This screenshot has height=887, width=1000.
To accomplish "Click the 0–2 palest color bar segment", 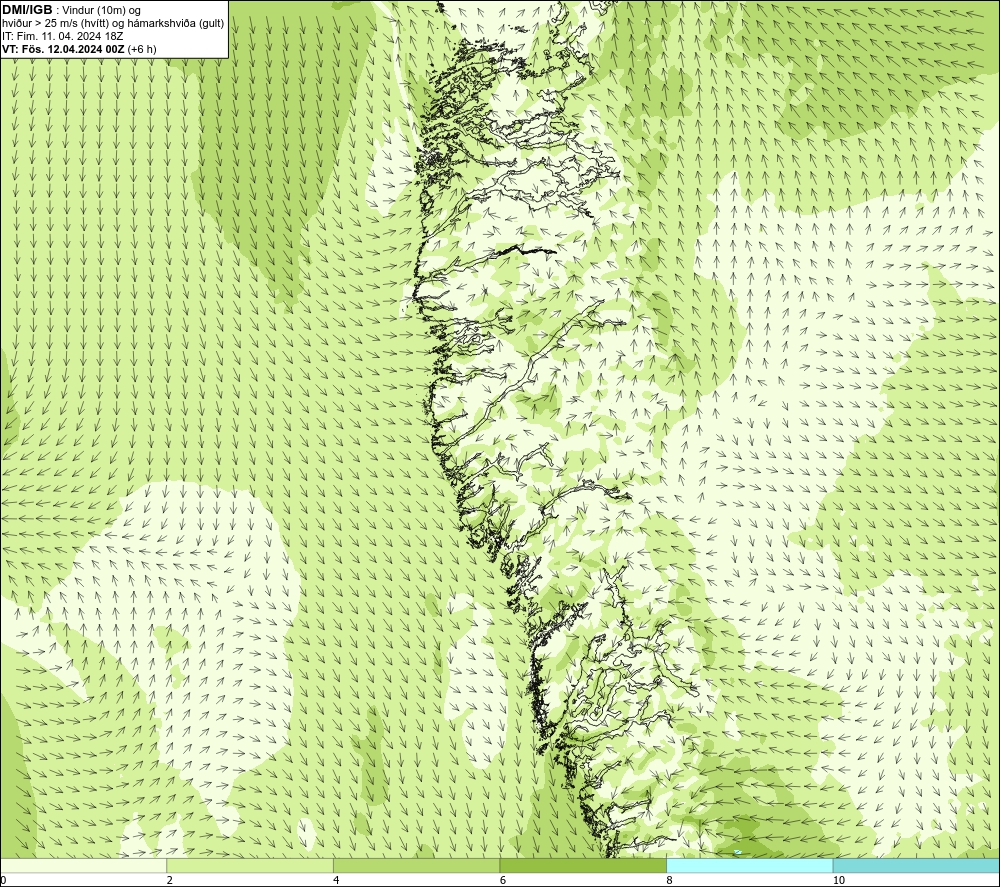I will click(x=84, y=865).
